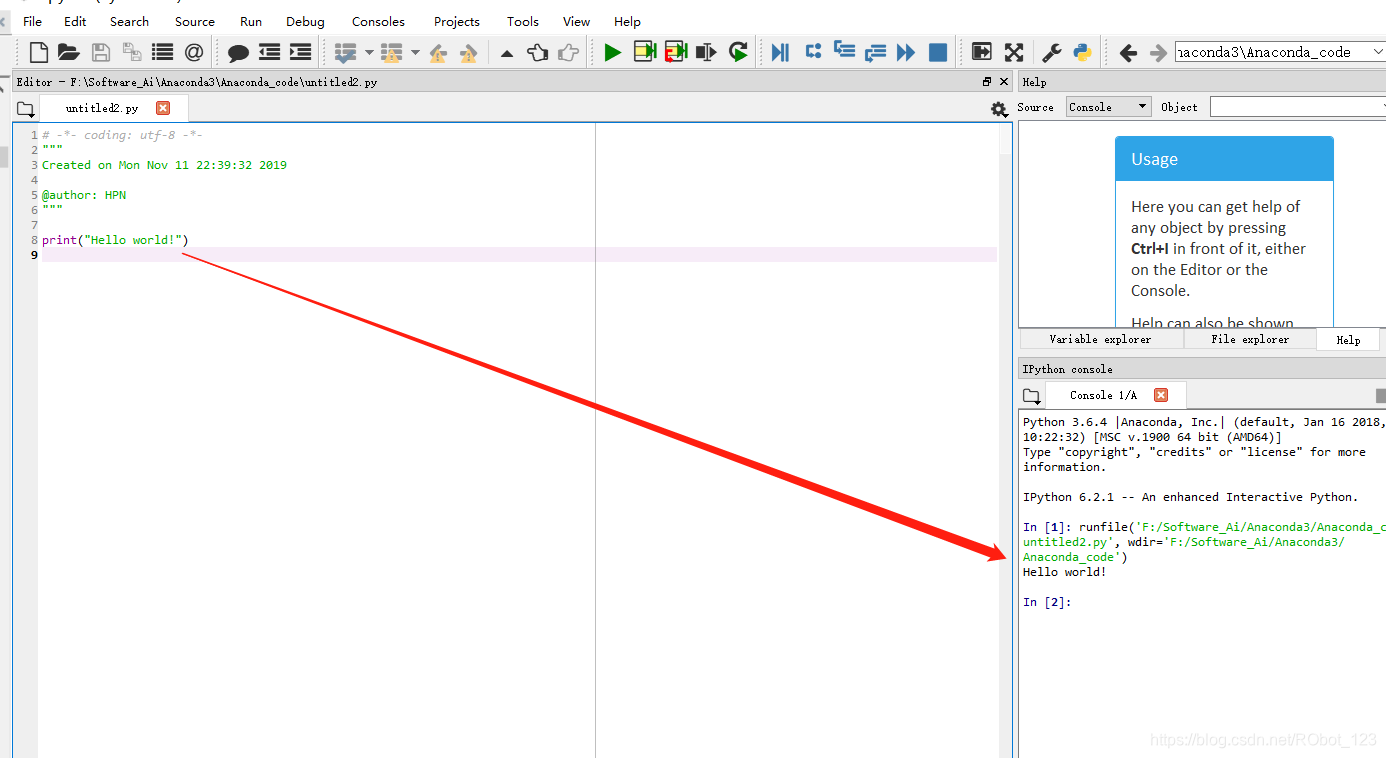
Task: Go to previous cursor position icon
Action: point(538,52)
